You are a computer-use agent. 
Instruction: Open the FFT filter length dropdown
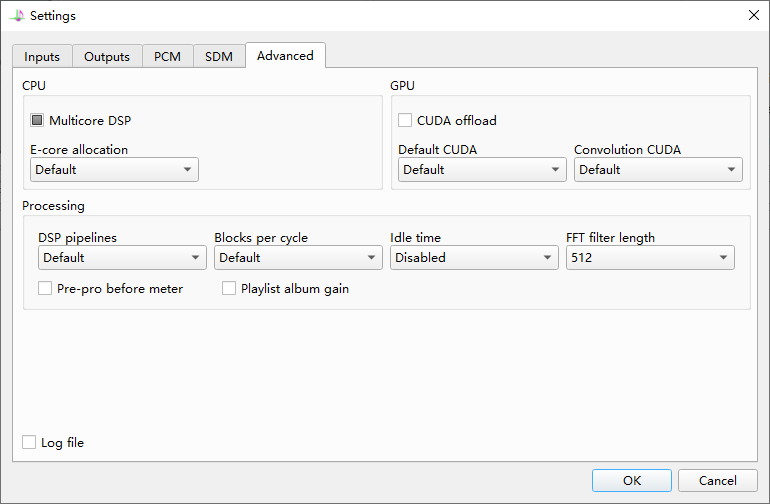click(x=650, y=258)
